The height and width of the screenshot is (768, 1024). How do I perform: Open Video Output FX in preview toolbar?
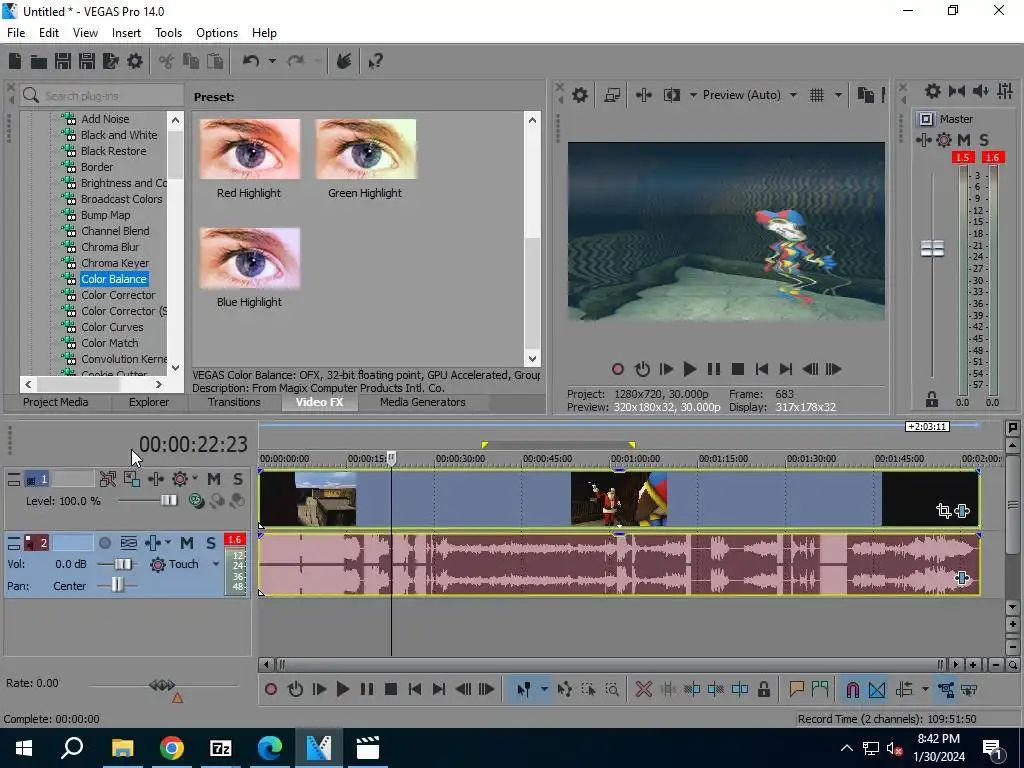pos(644,95)
